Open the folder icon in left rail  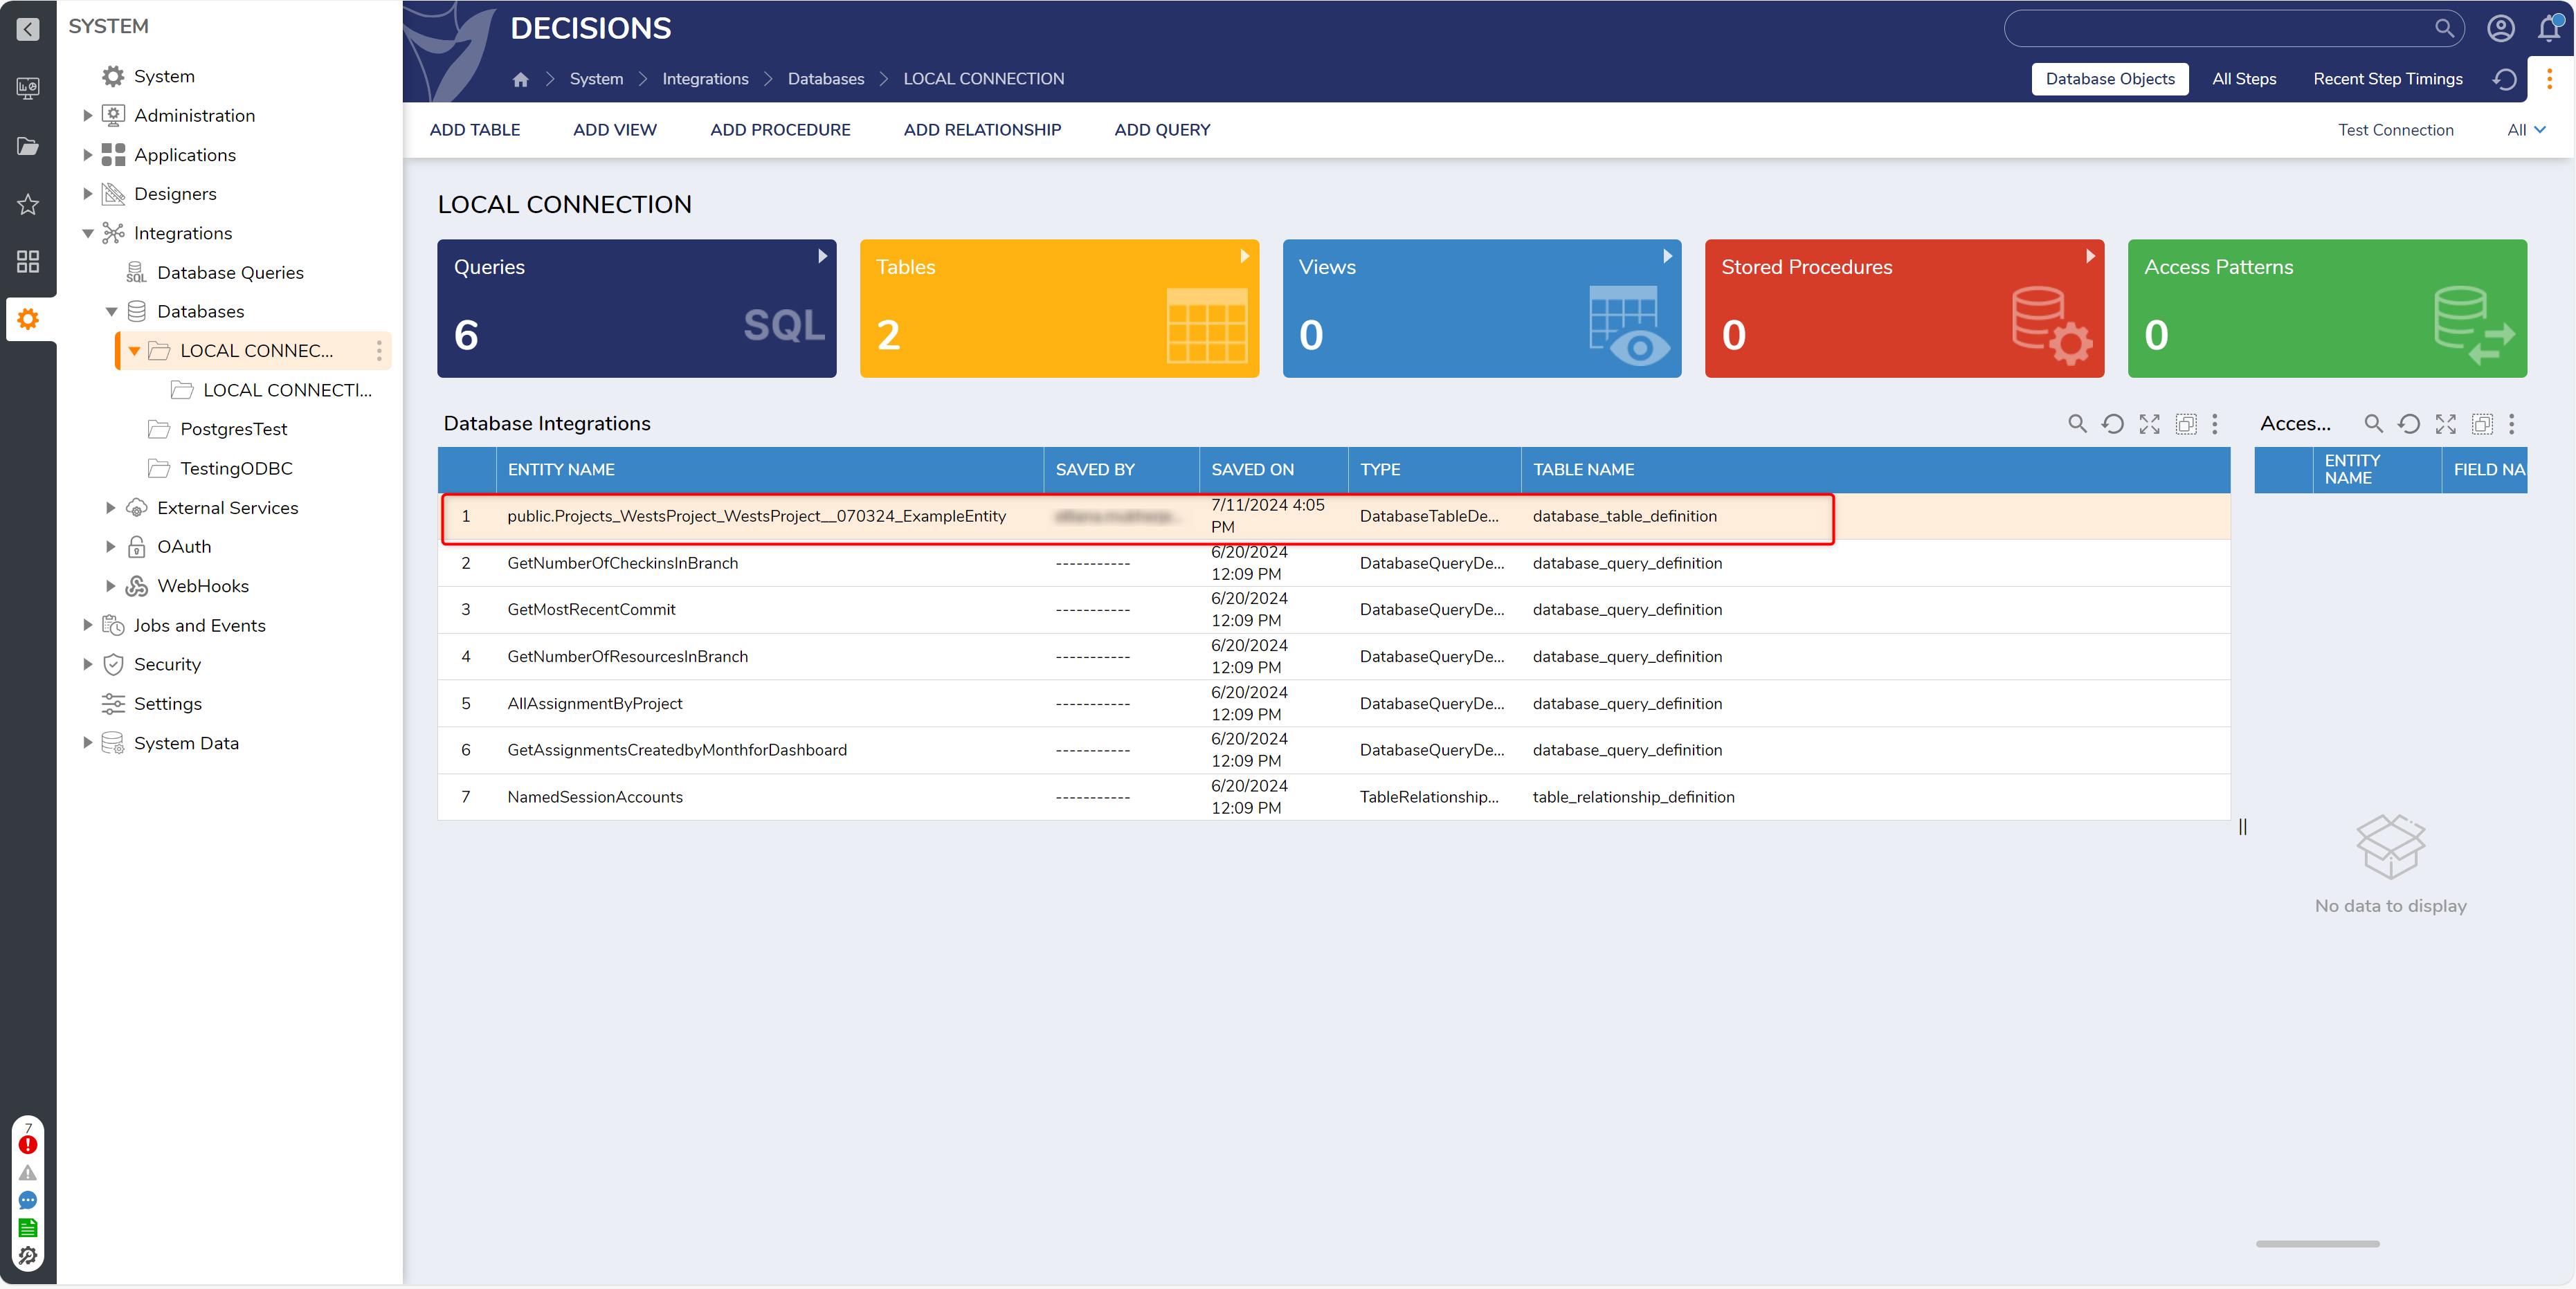click(28, 146)
